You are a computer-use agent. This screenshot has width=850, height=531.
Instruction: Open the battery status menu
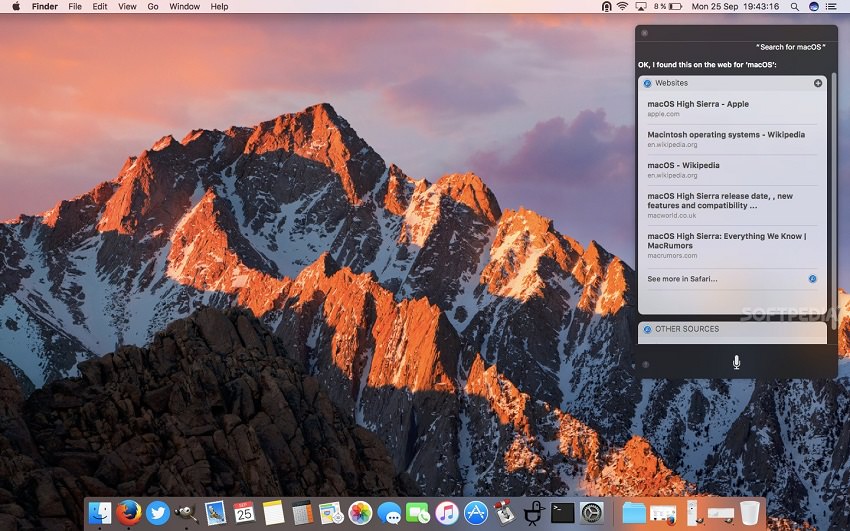click(x=673, y=6)
